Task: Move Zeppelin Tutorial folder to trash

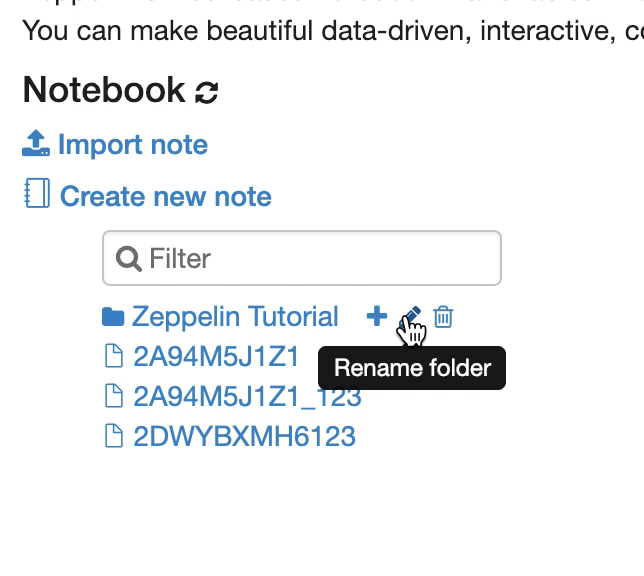Action: pos(443,317)
